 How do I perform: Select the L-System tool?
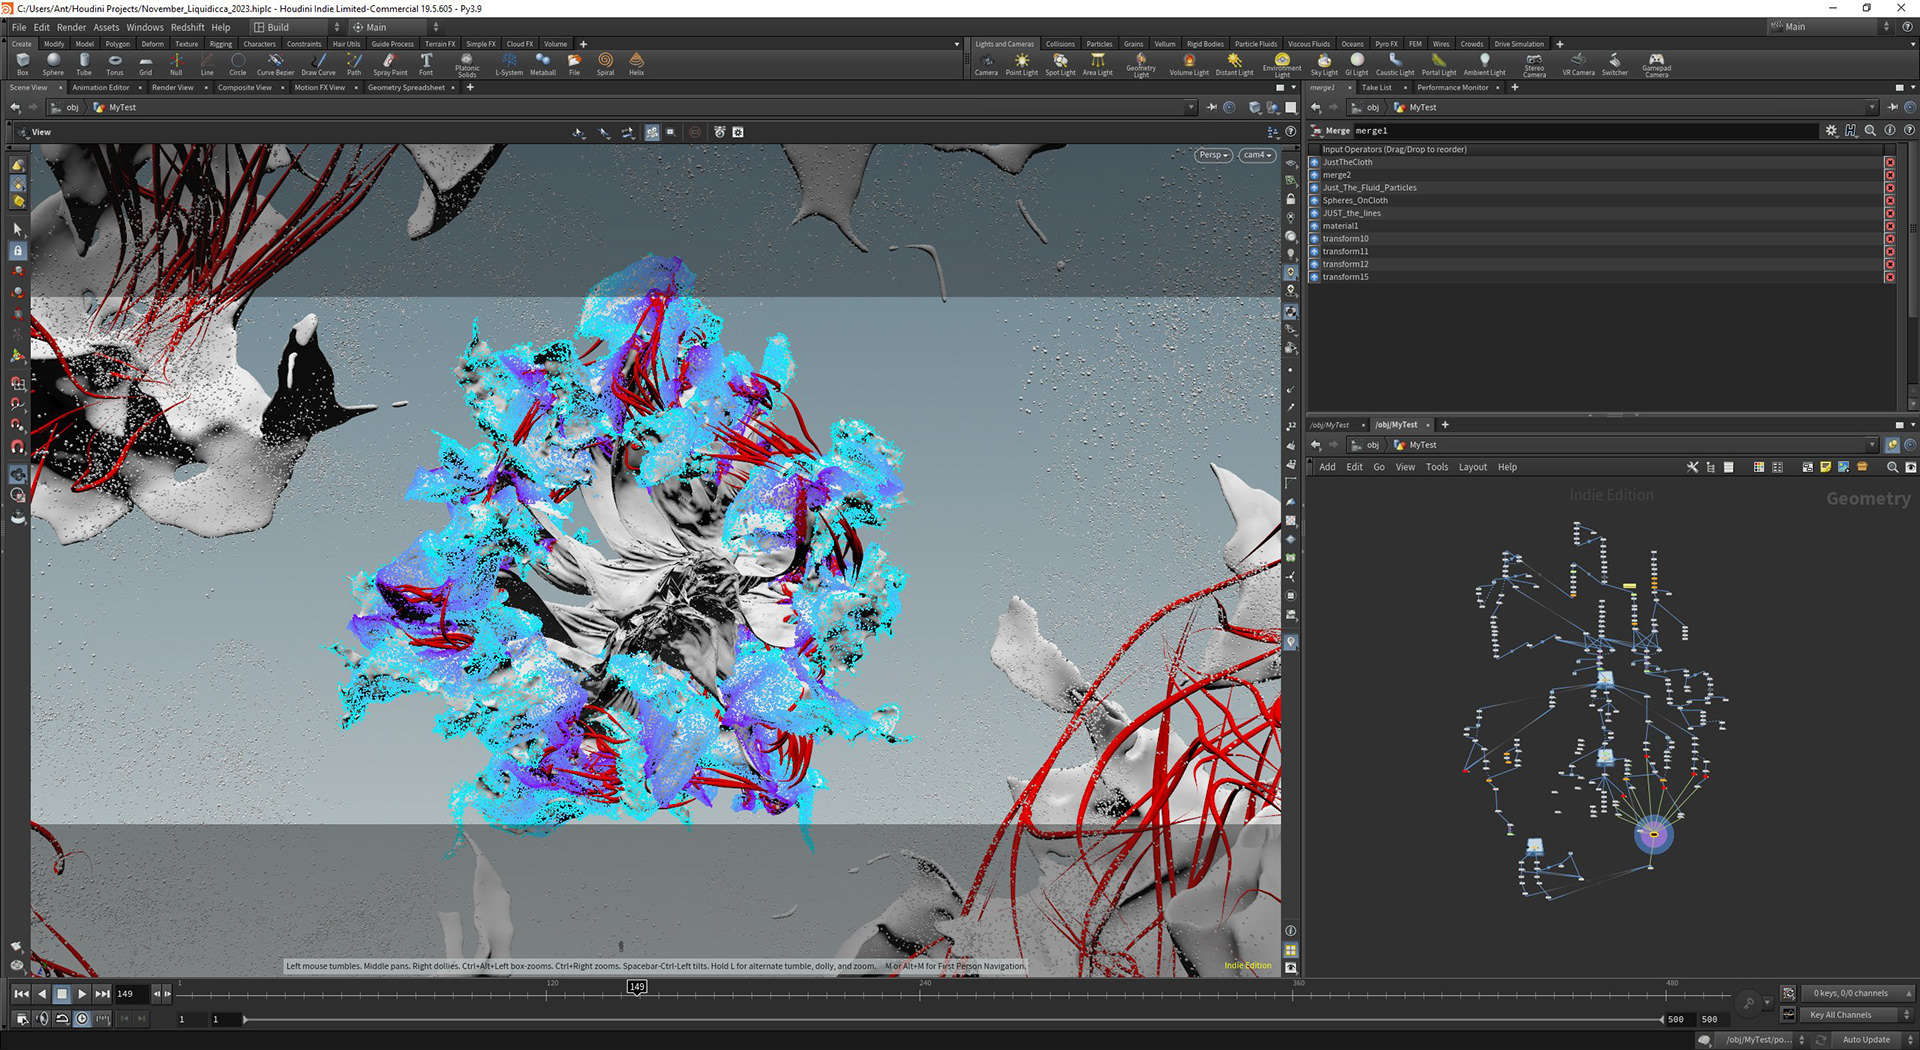point(509,64)
